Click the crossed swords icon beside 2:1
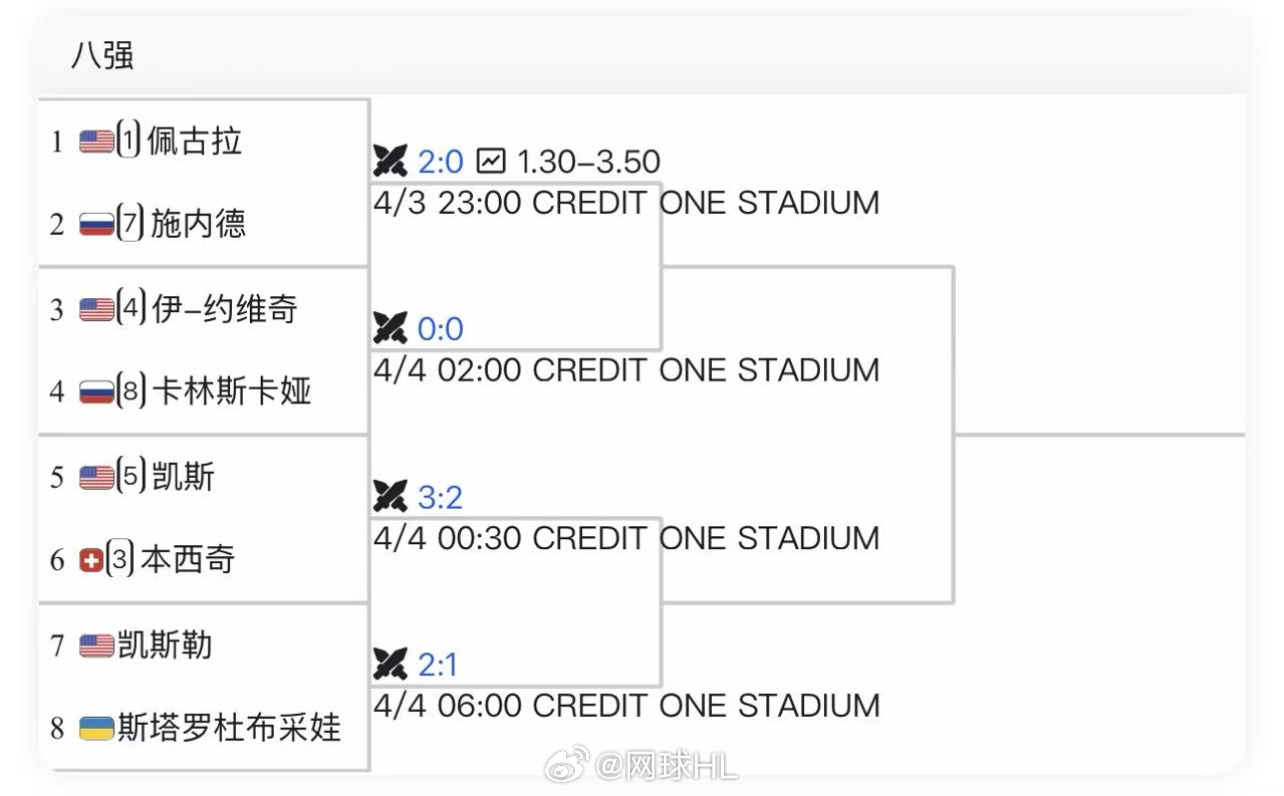The image size is (1284, 796). (392, 663)
